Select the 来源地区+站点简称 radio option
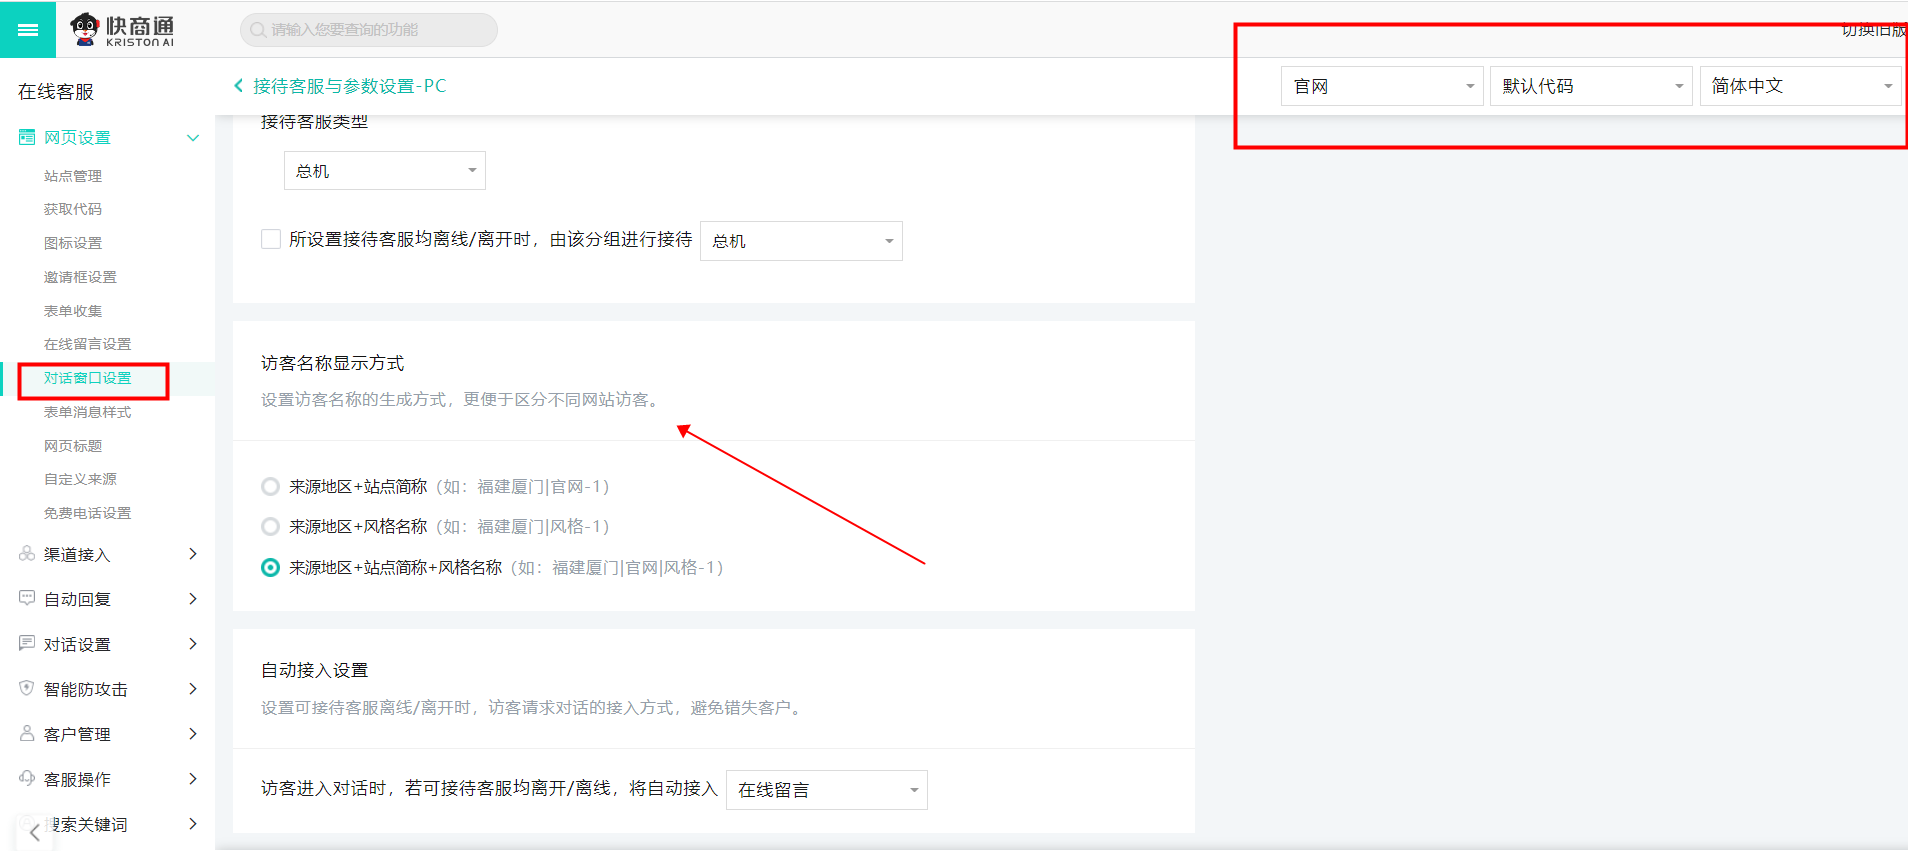The width and height of the screenshot is (1908, 851). [x=270, y=487]
